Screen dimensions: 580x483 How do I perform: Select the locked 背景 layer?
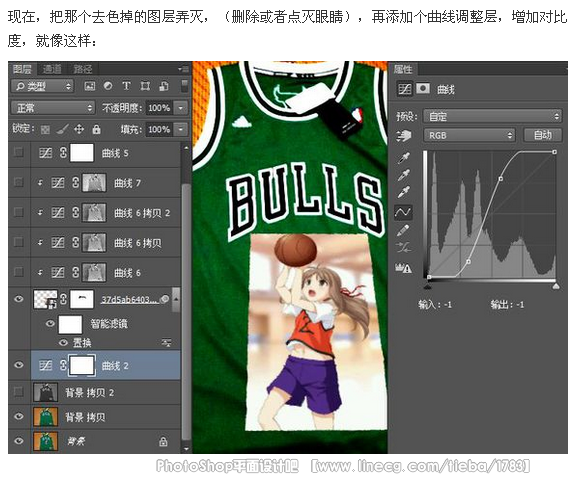pyautogui.click(x=94, y=441)
